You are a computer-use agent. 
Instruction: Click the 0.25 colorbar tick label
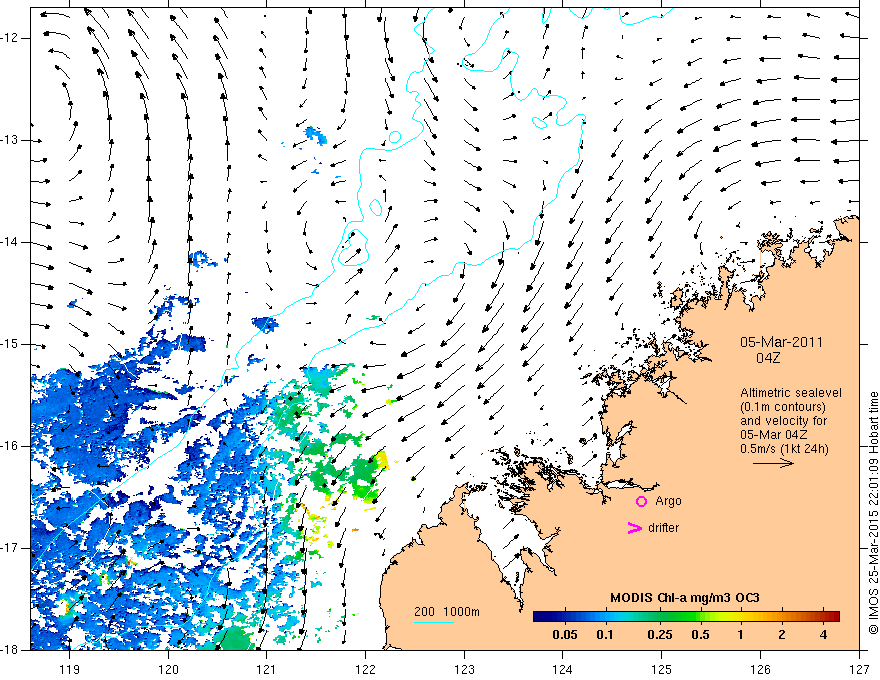659,635
